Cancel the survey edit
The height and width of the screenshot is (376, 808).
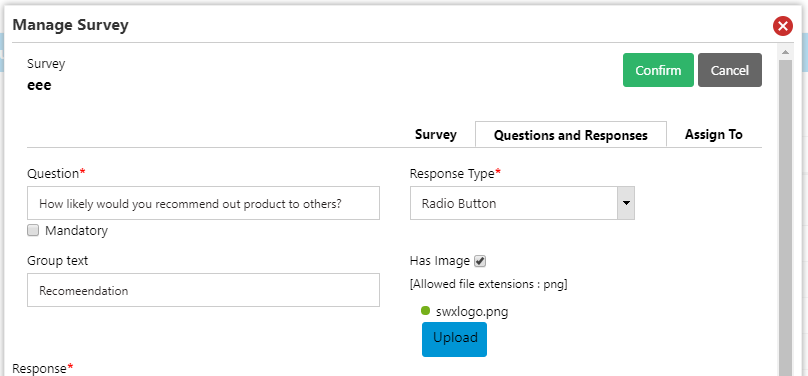pyautogui.click(x=730, y=70)
